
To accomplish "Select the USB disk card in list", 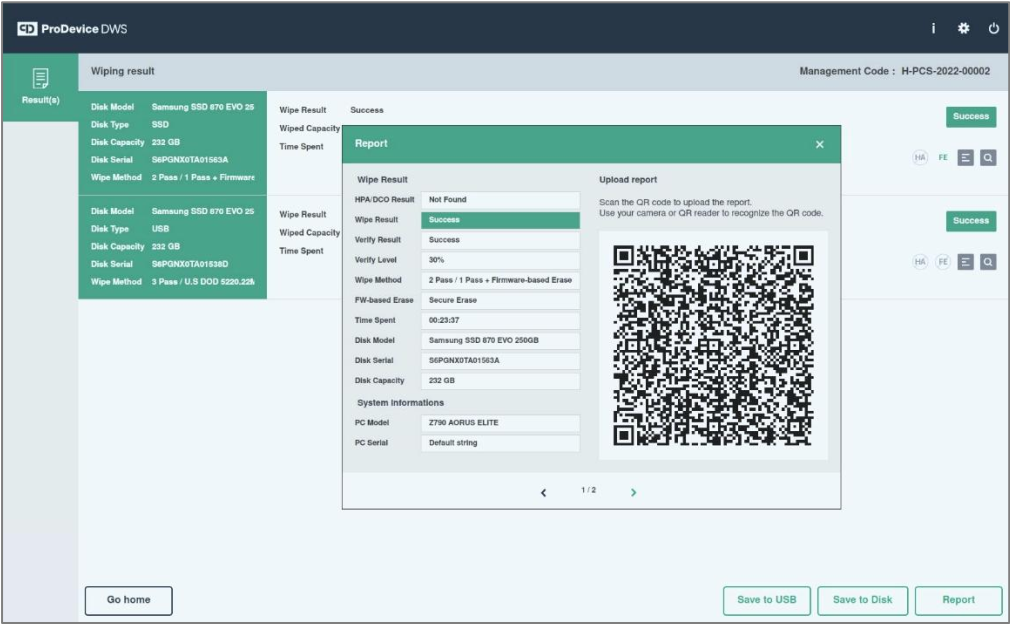I will click(173, 247).
